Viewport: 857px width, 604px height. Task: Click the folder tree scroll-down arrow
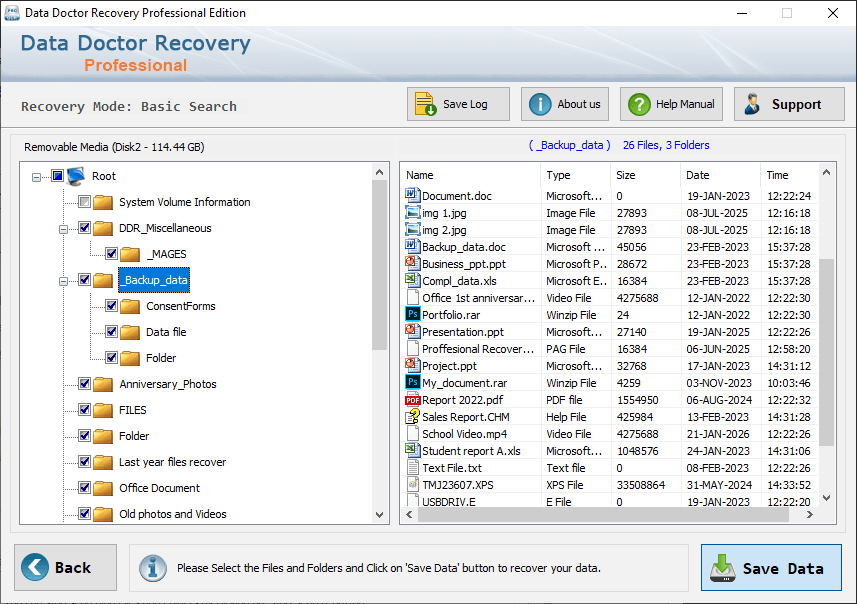380,515
